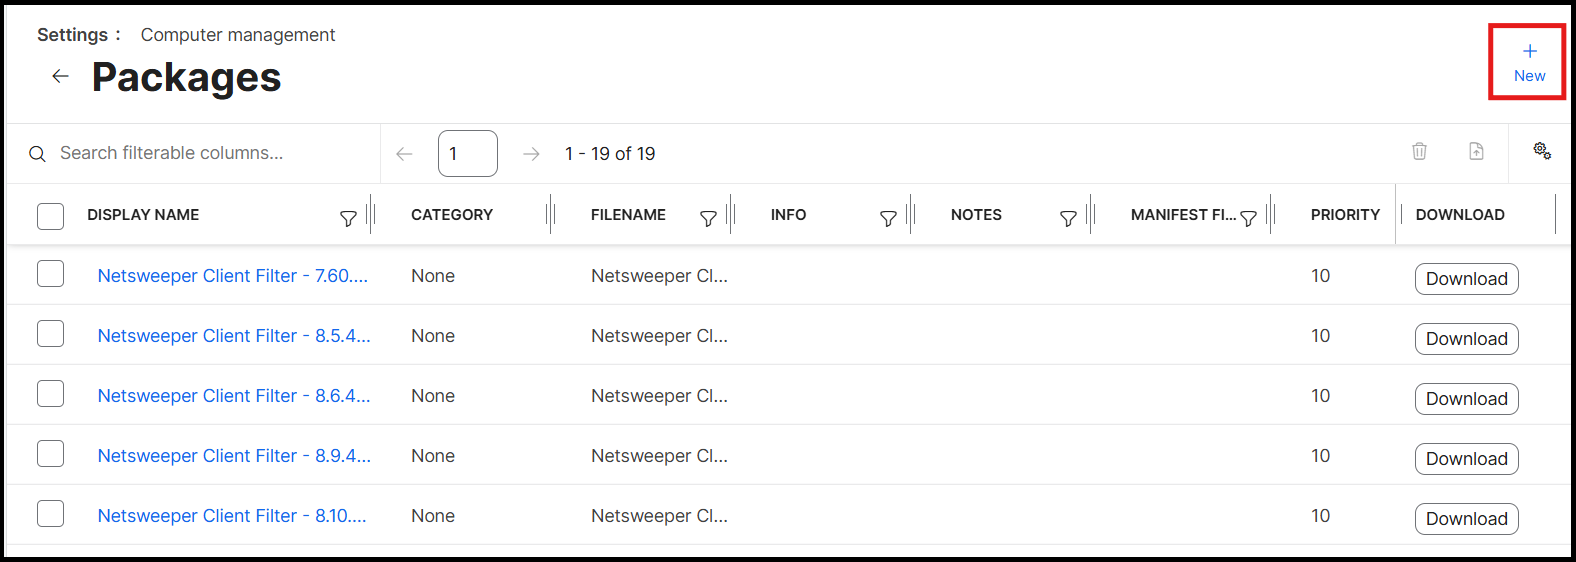Sort by the Priority column header
This screenshot has width=1576, height=562.
coord(1345,215)
